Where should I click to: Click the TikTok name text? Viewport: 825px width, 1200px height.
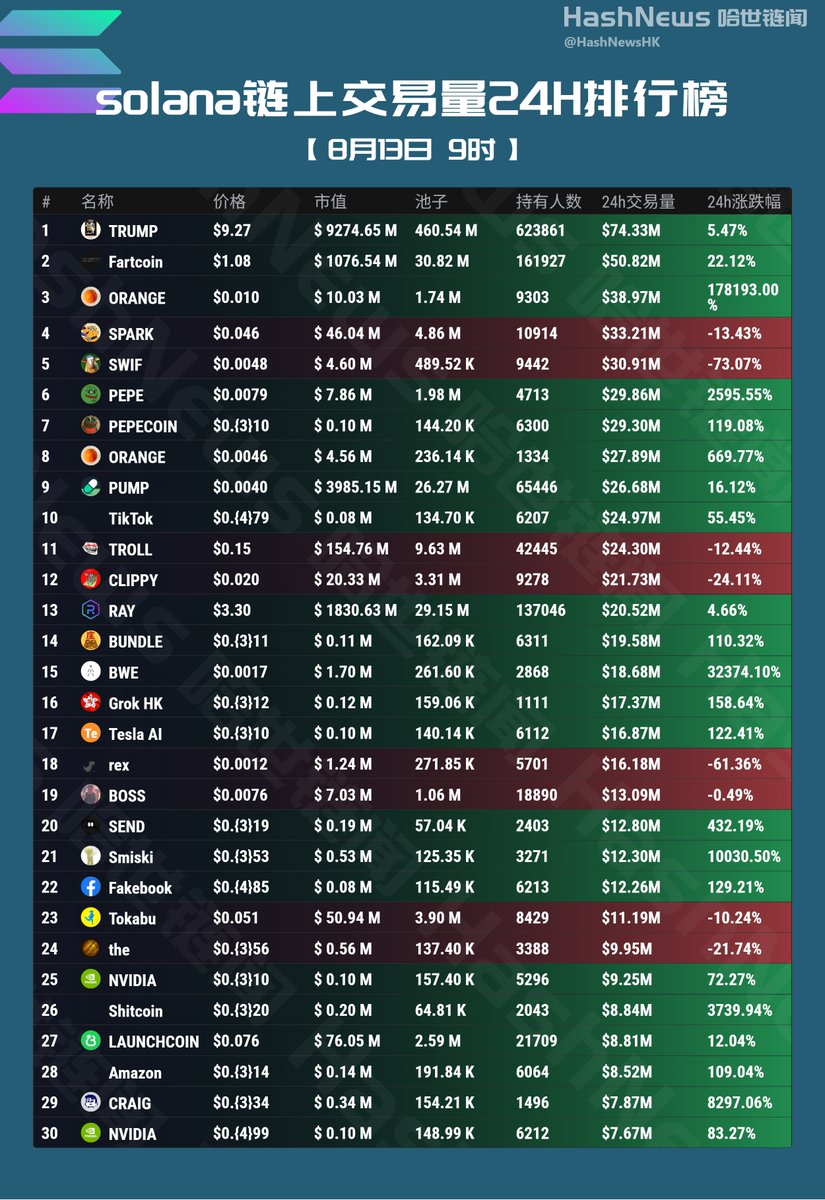click(131, 519)
